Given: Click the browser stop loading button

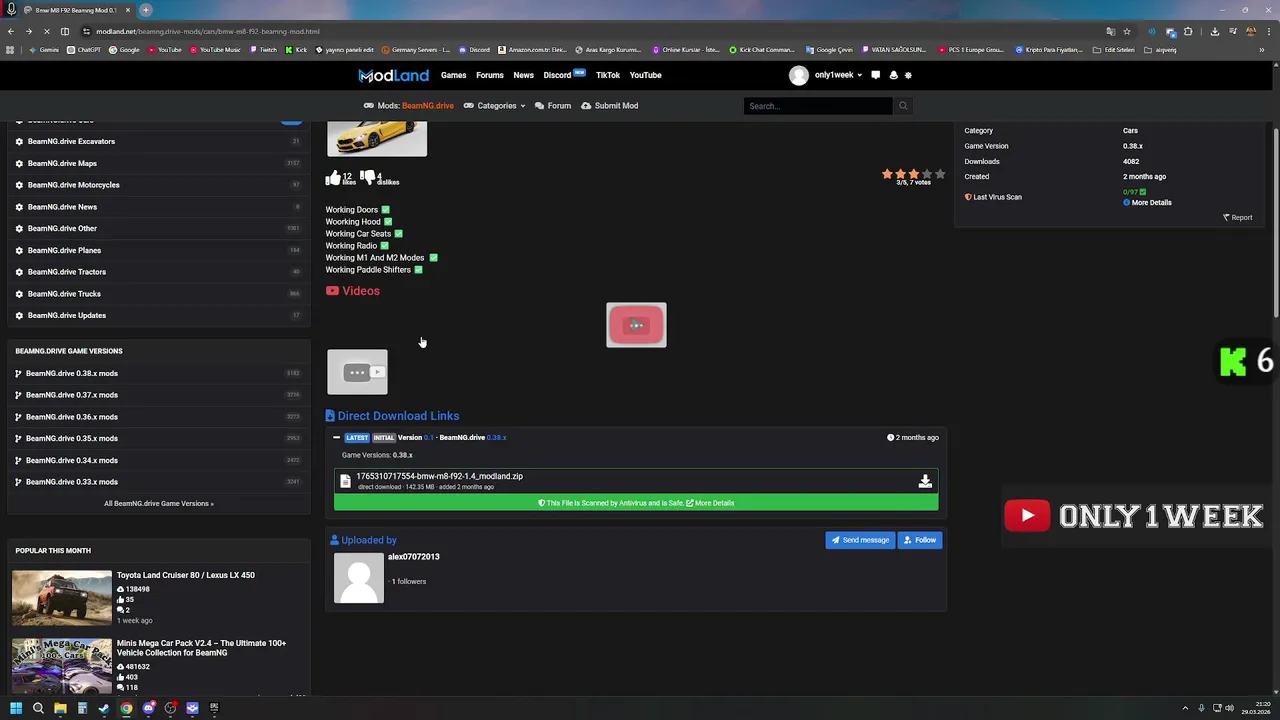Looking at the screenshot, I should (48, 31).
